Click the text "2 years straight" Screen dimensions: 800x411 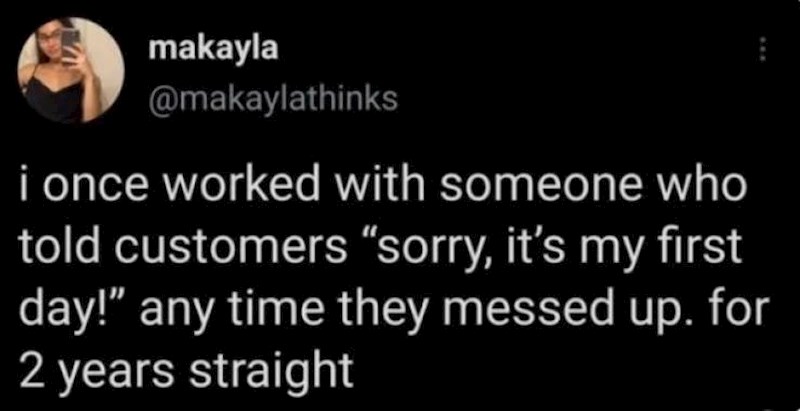[188, 371]
